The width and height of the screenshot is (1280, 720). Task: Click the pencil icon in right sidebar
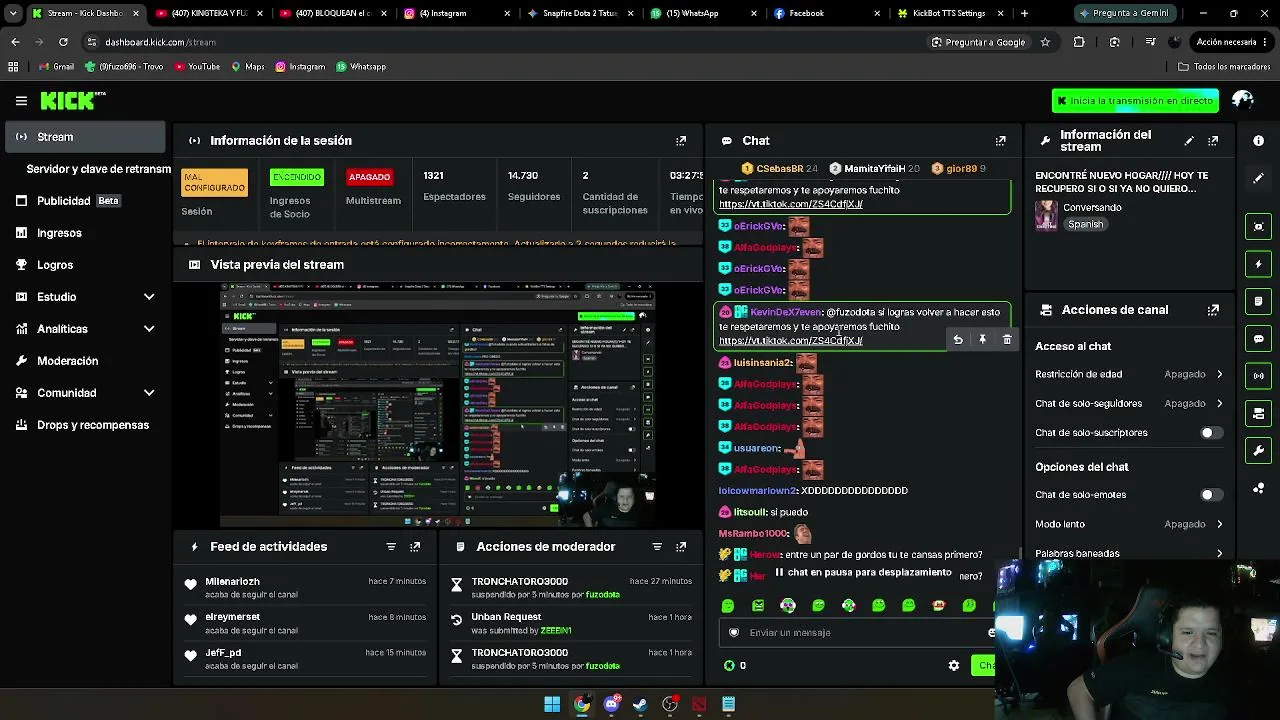point(1259,178)
